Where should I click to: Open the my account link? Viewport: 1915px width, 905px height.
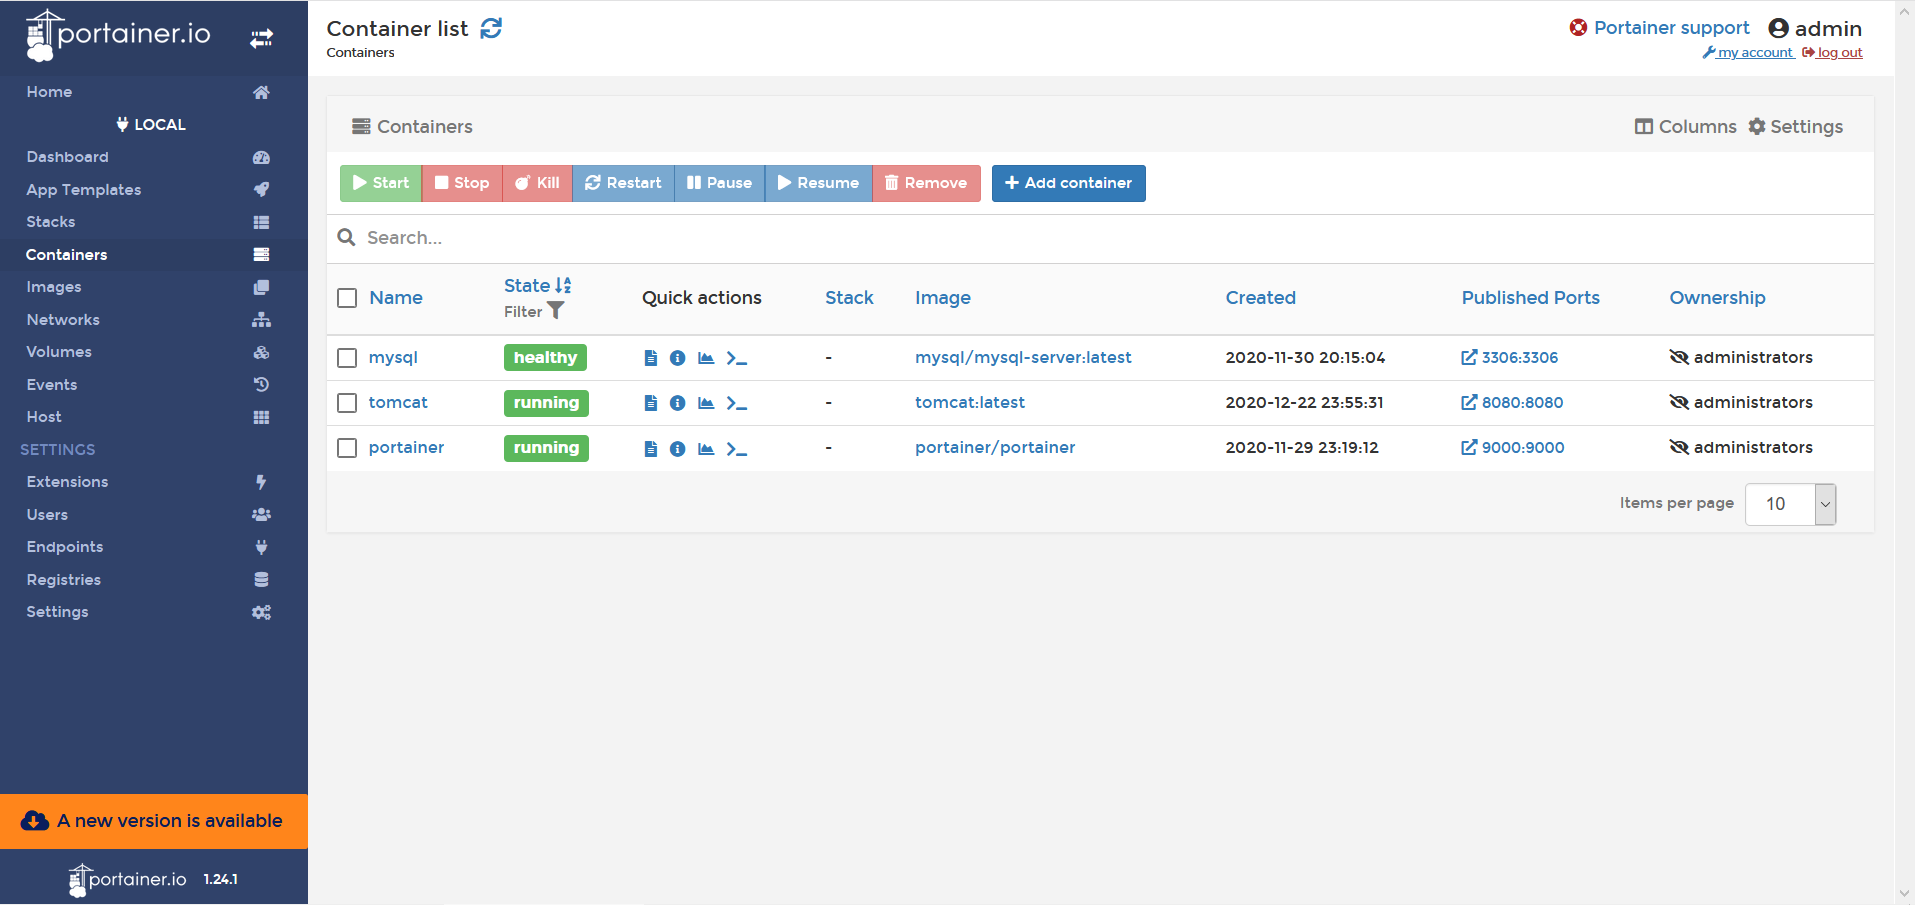[x=1748, y=53]
